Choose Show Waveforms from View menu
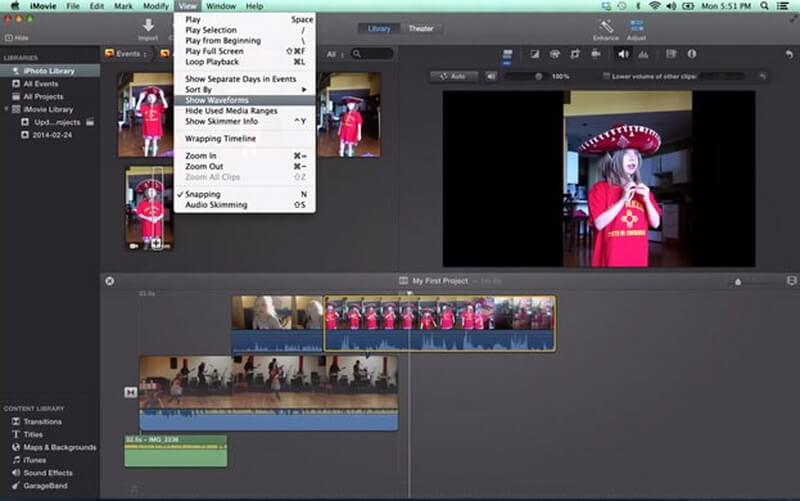Image resolution: width=800 pixels, height=501 pixels. coord(216,100)
